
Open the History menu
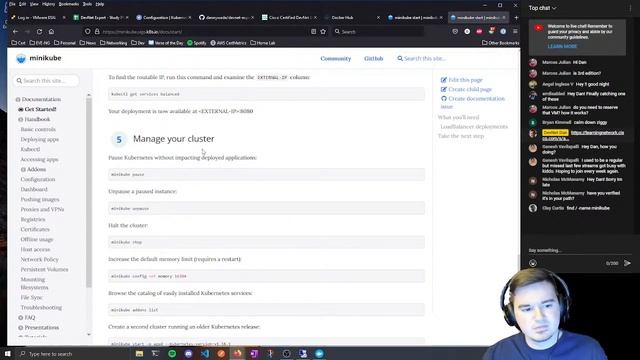[48, 4]
